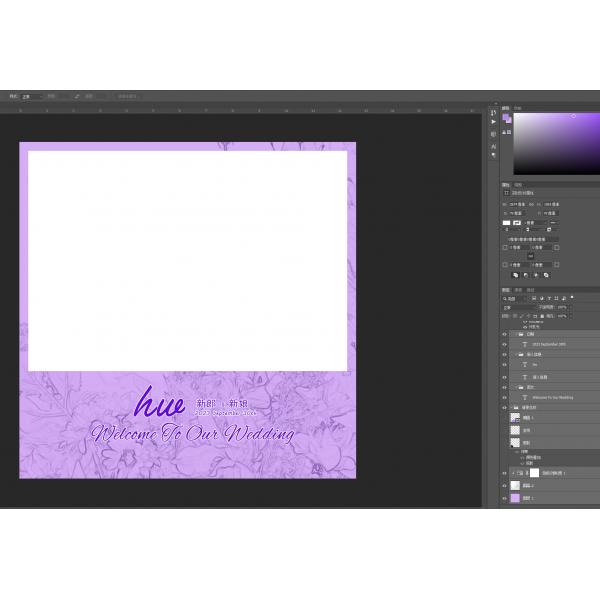Screen dimensions: 600x600
Task: Click the first path operations icon in Properties
Action: [516, 273]
